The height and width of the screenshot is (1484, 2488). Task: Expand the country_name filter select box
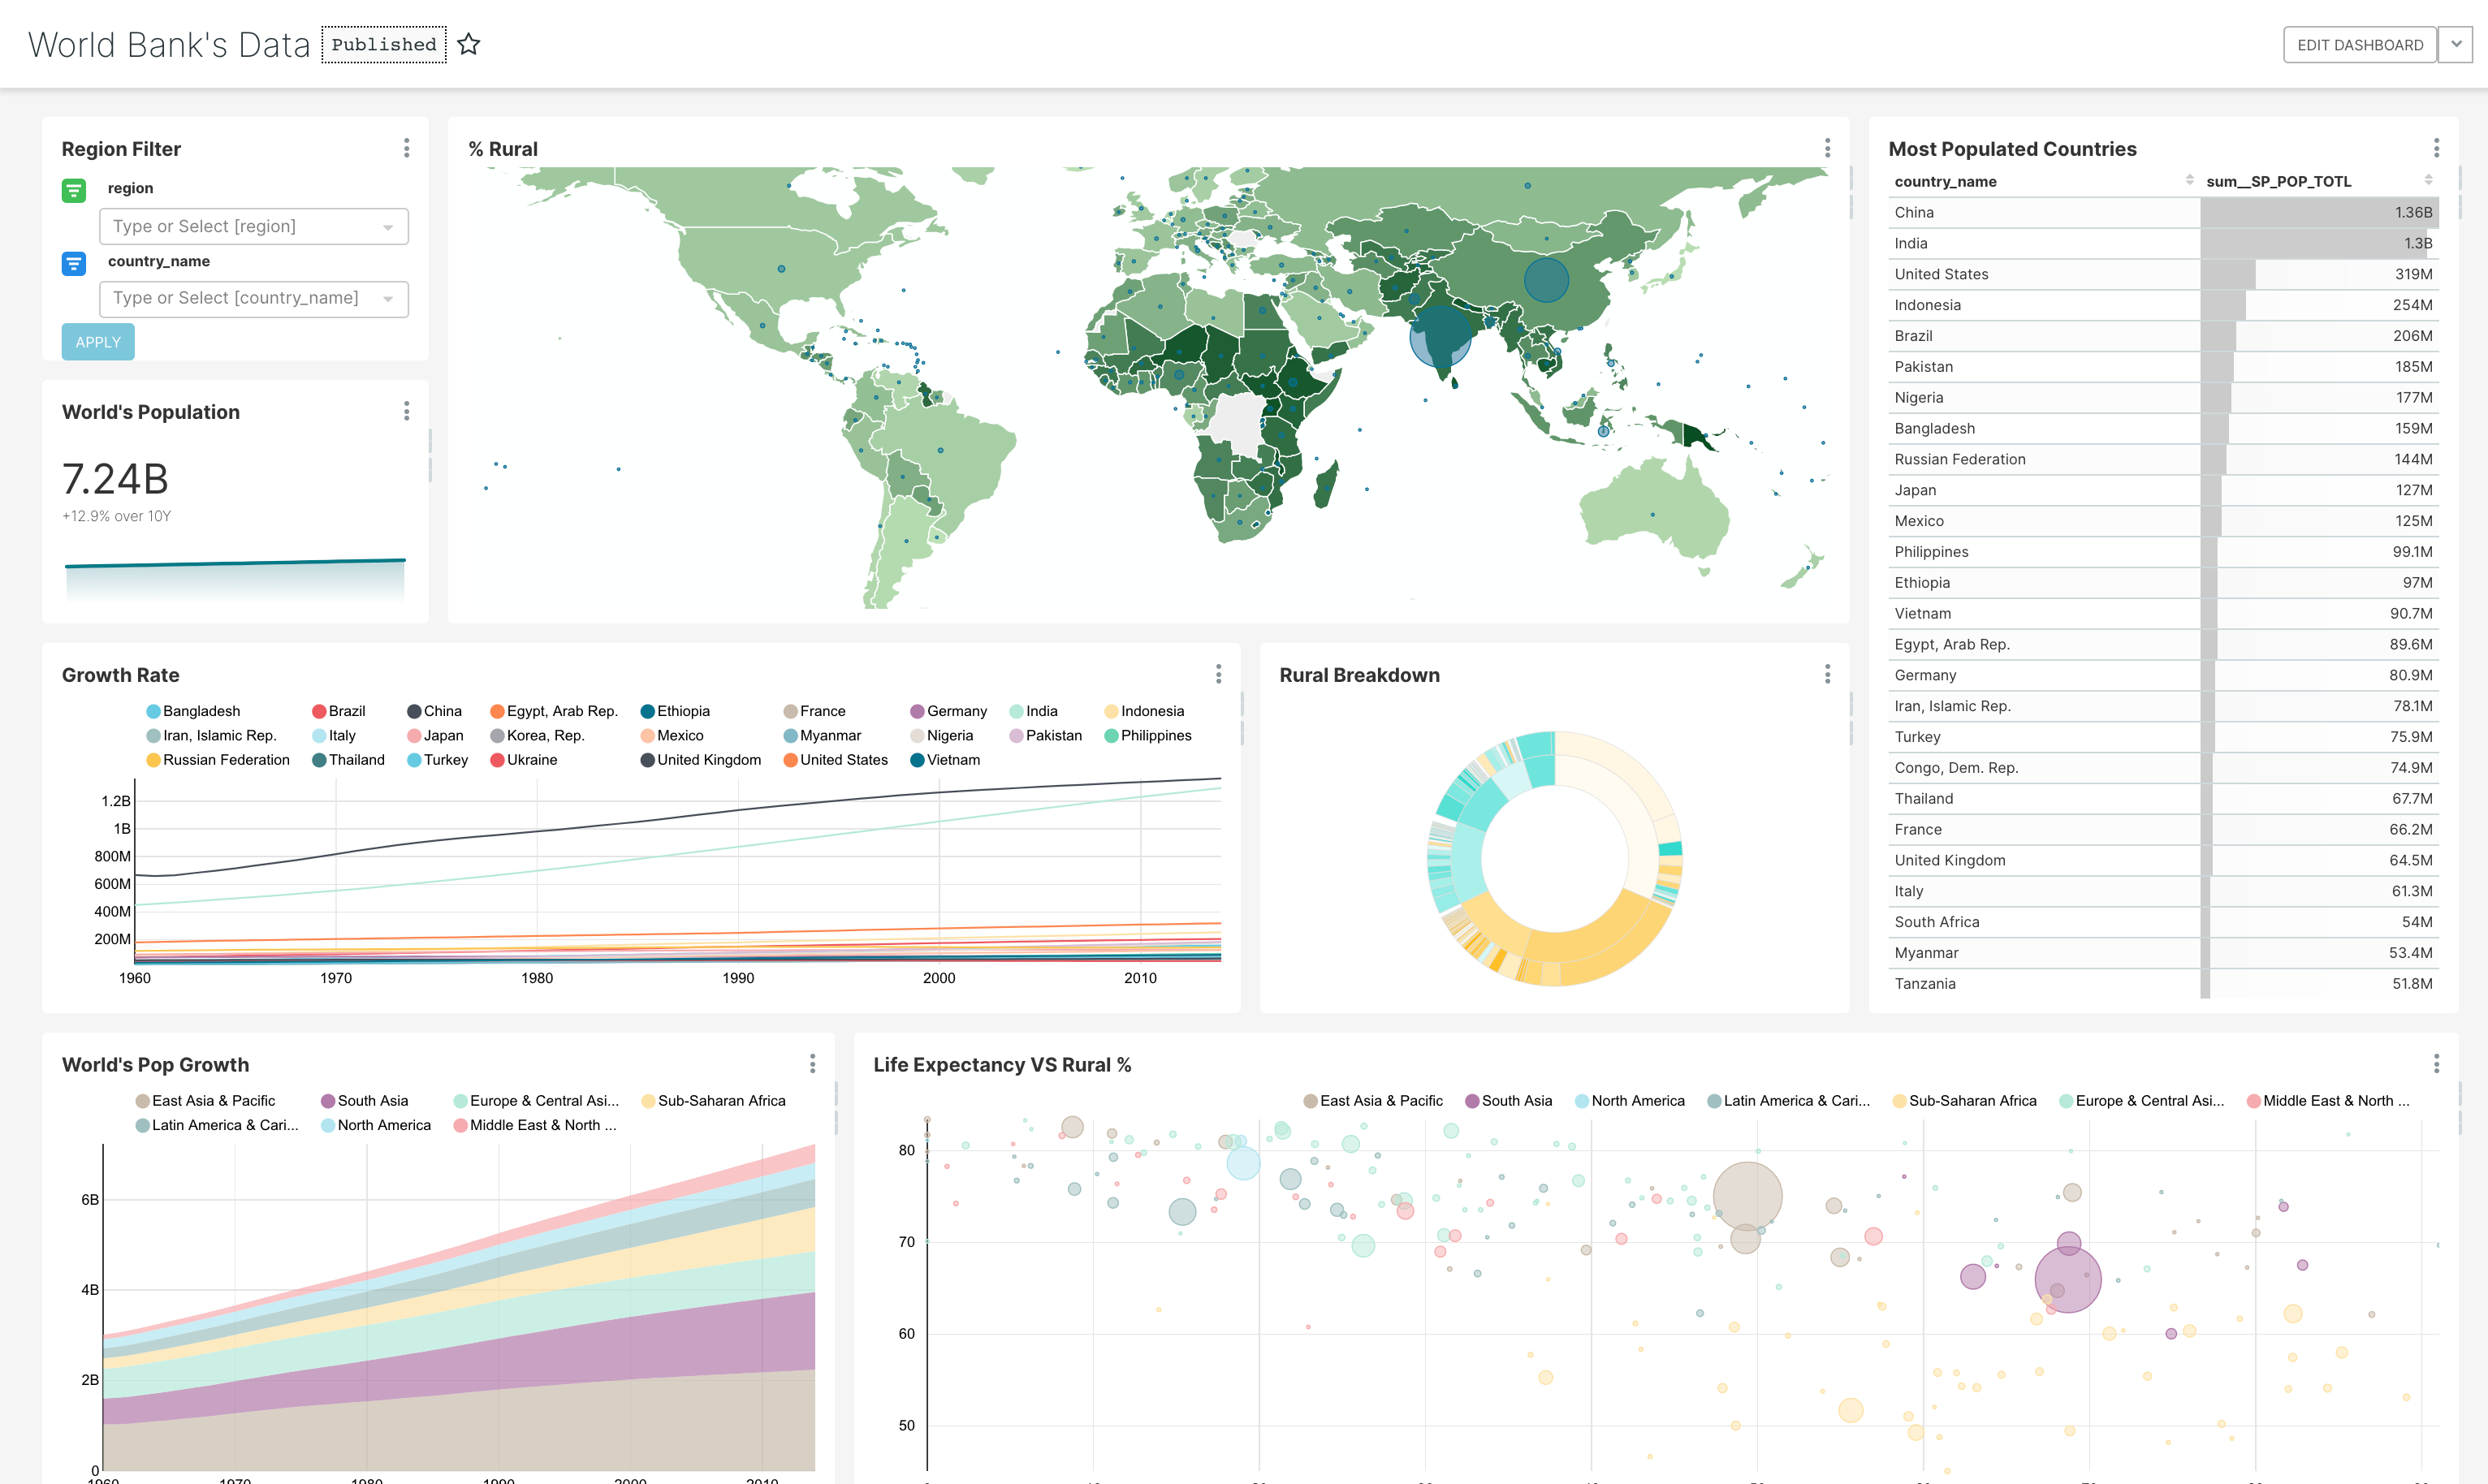254,298
